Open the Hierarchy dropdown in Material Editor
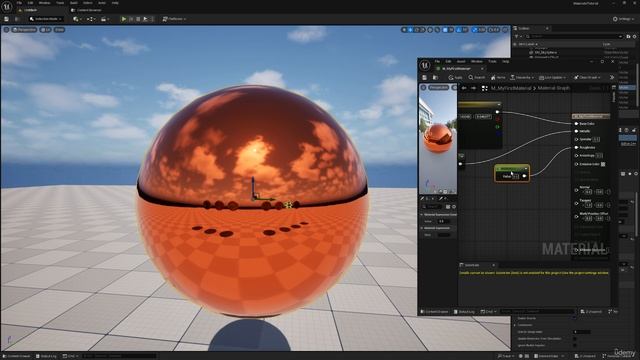The image size is (640, 360). pos(521,78)
